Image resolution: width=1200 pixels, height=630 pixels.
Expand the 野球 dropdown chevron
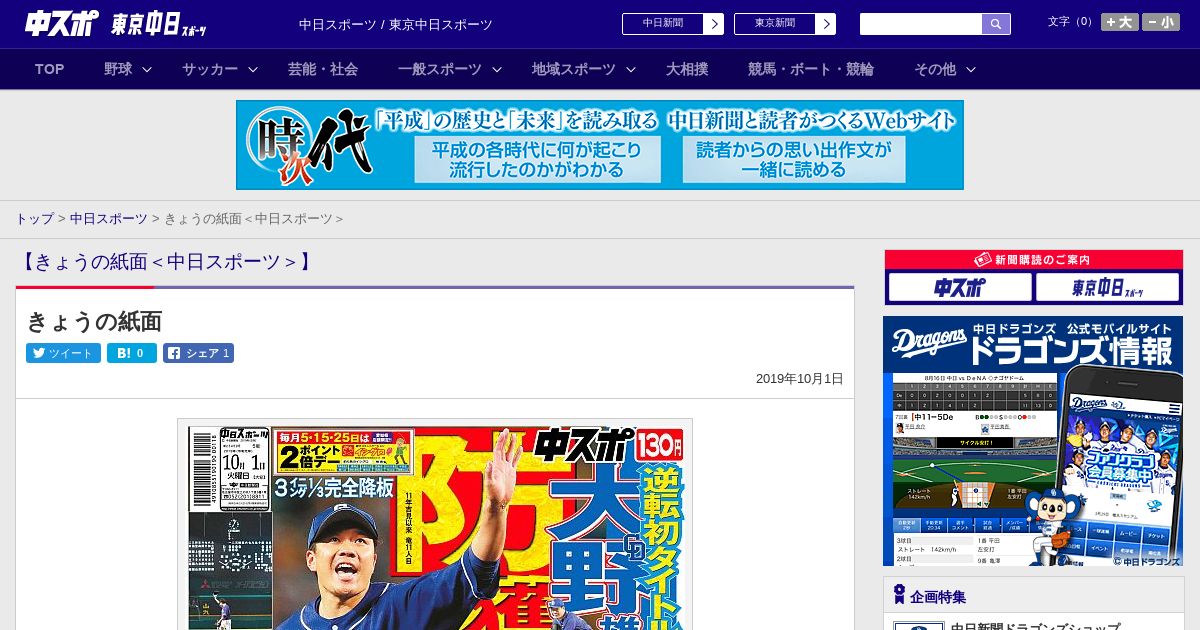click(147, 69)
